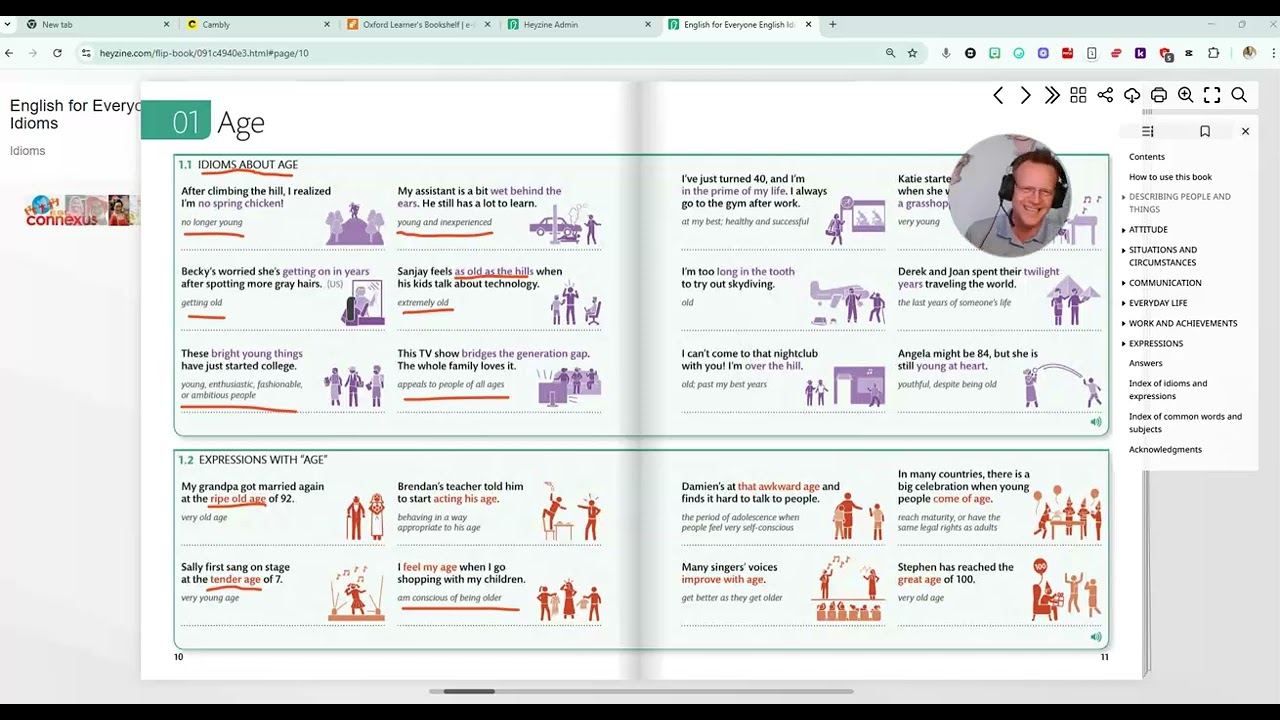The height and width of the screenshot is (720, 1280).
Task: Click the browser back button
Action: pos(9,53)
